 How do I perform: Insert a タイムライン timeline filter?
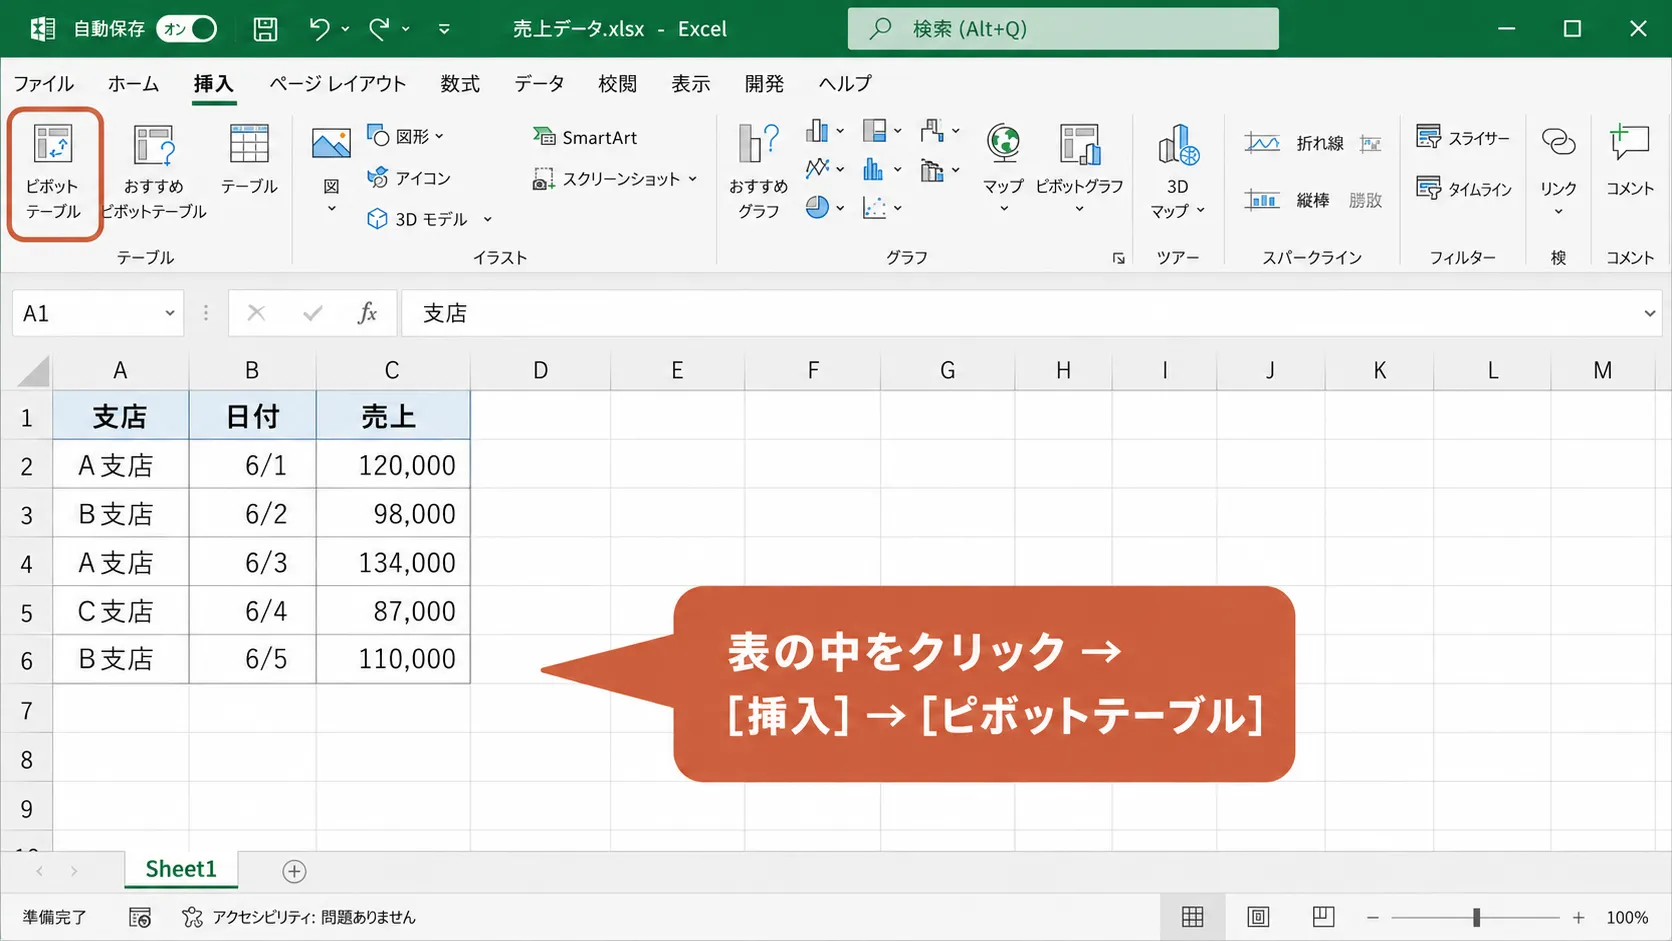(x=1464, y=188)
